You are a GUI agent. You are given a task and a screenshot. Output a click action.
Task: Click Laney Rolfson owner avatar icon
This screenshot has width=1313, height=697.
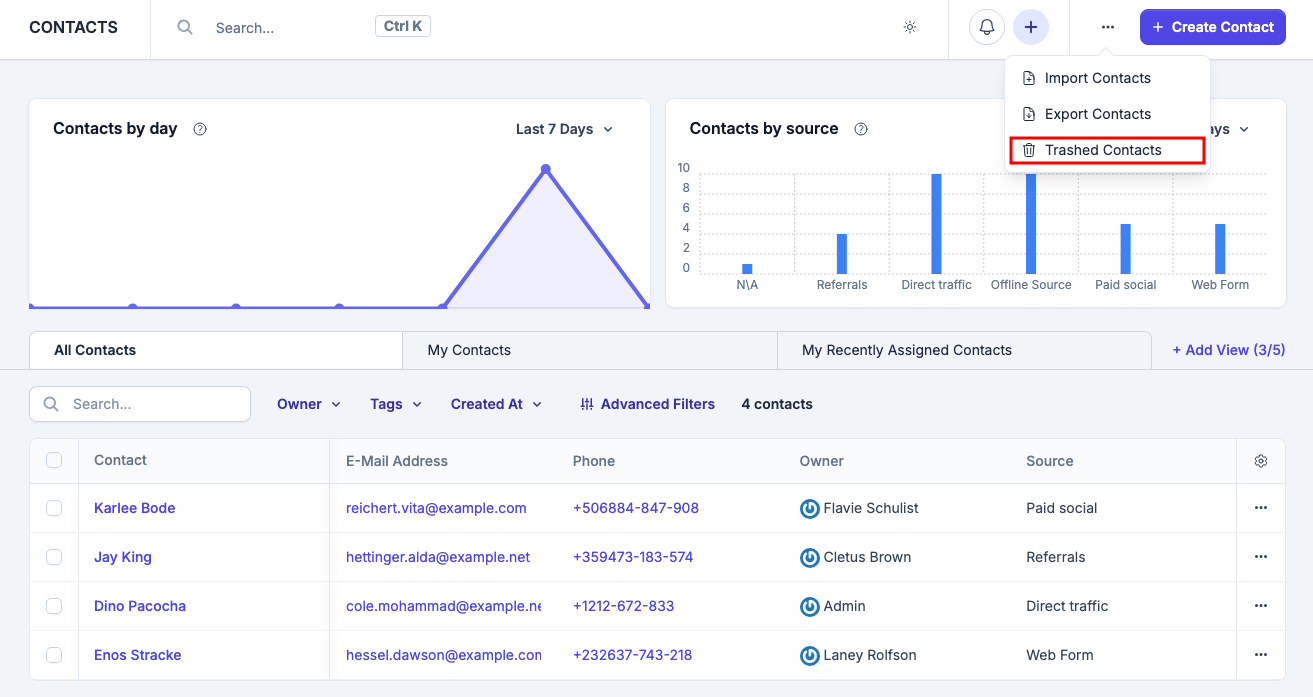[x=810, y=655]
